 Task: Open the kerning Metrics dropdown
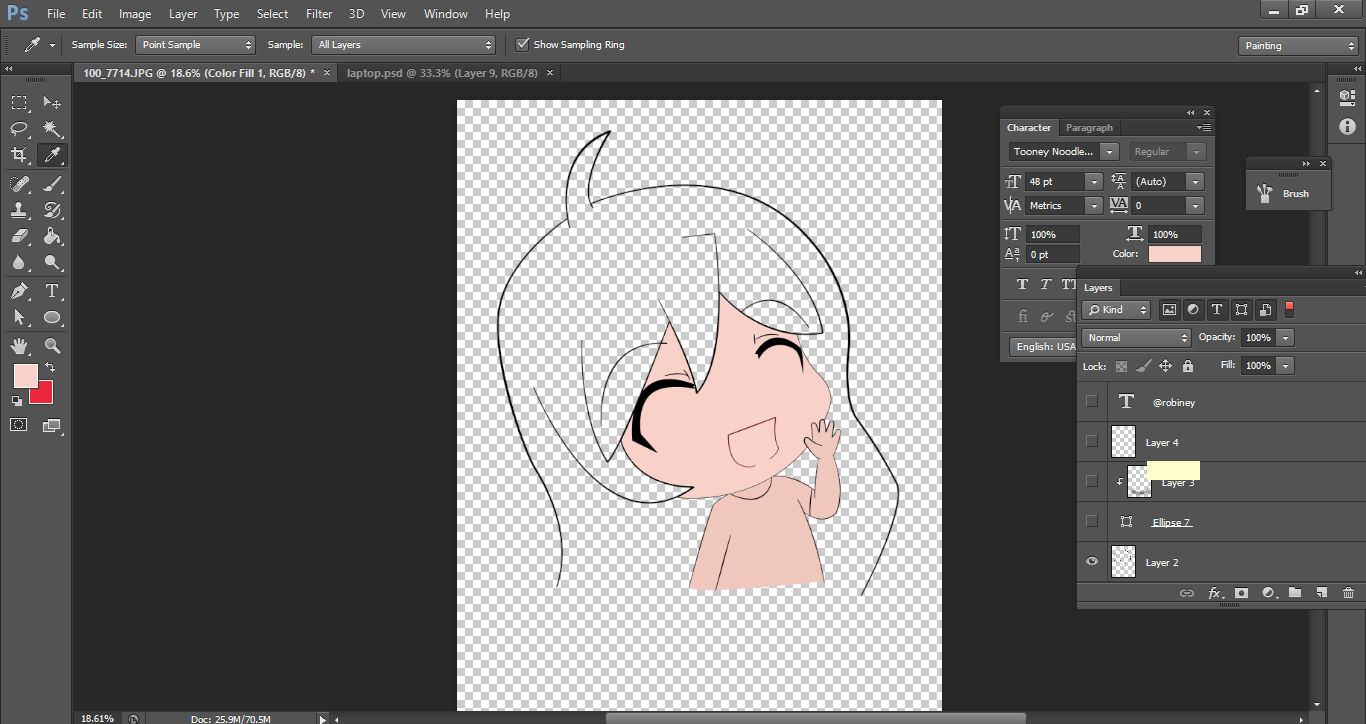click(1093, 205)
